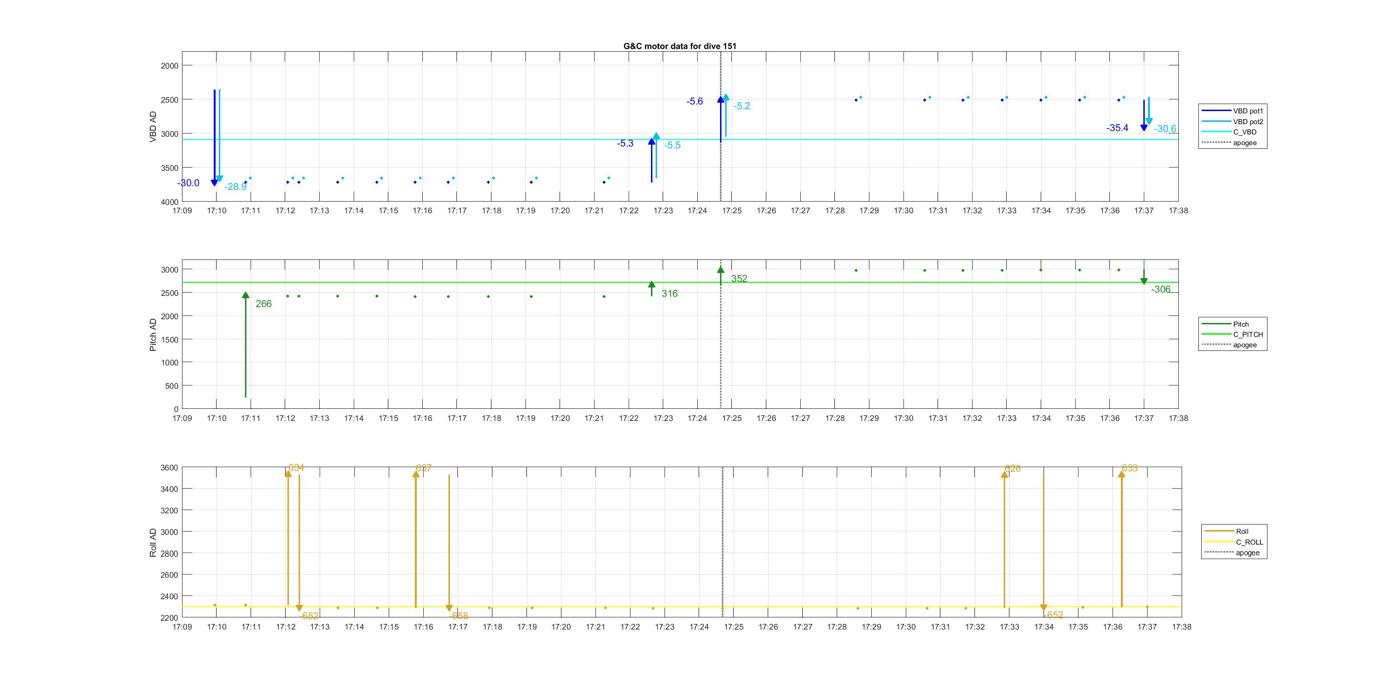Click the title 'G&C motor data for dive 151'
Screen dimensions: 1400x693
680,46
